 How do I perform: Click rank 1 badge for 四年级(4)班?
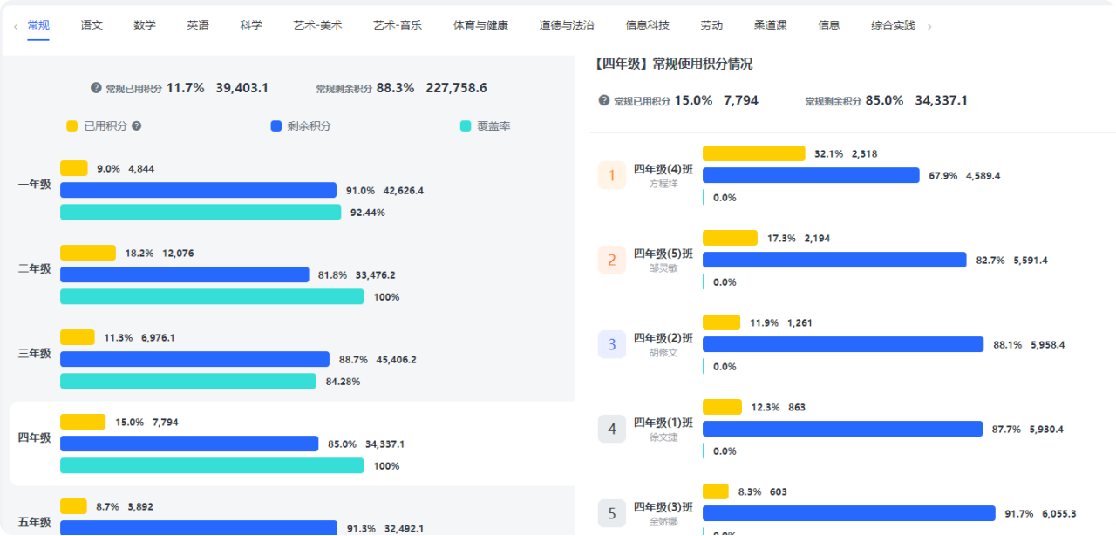tap(611, 176)
